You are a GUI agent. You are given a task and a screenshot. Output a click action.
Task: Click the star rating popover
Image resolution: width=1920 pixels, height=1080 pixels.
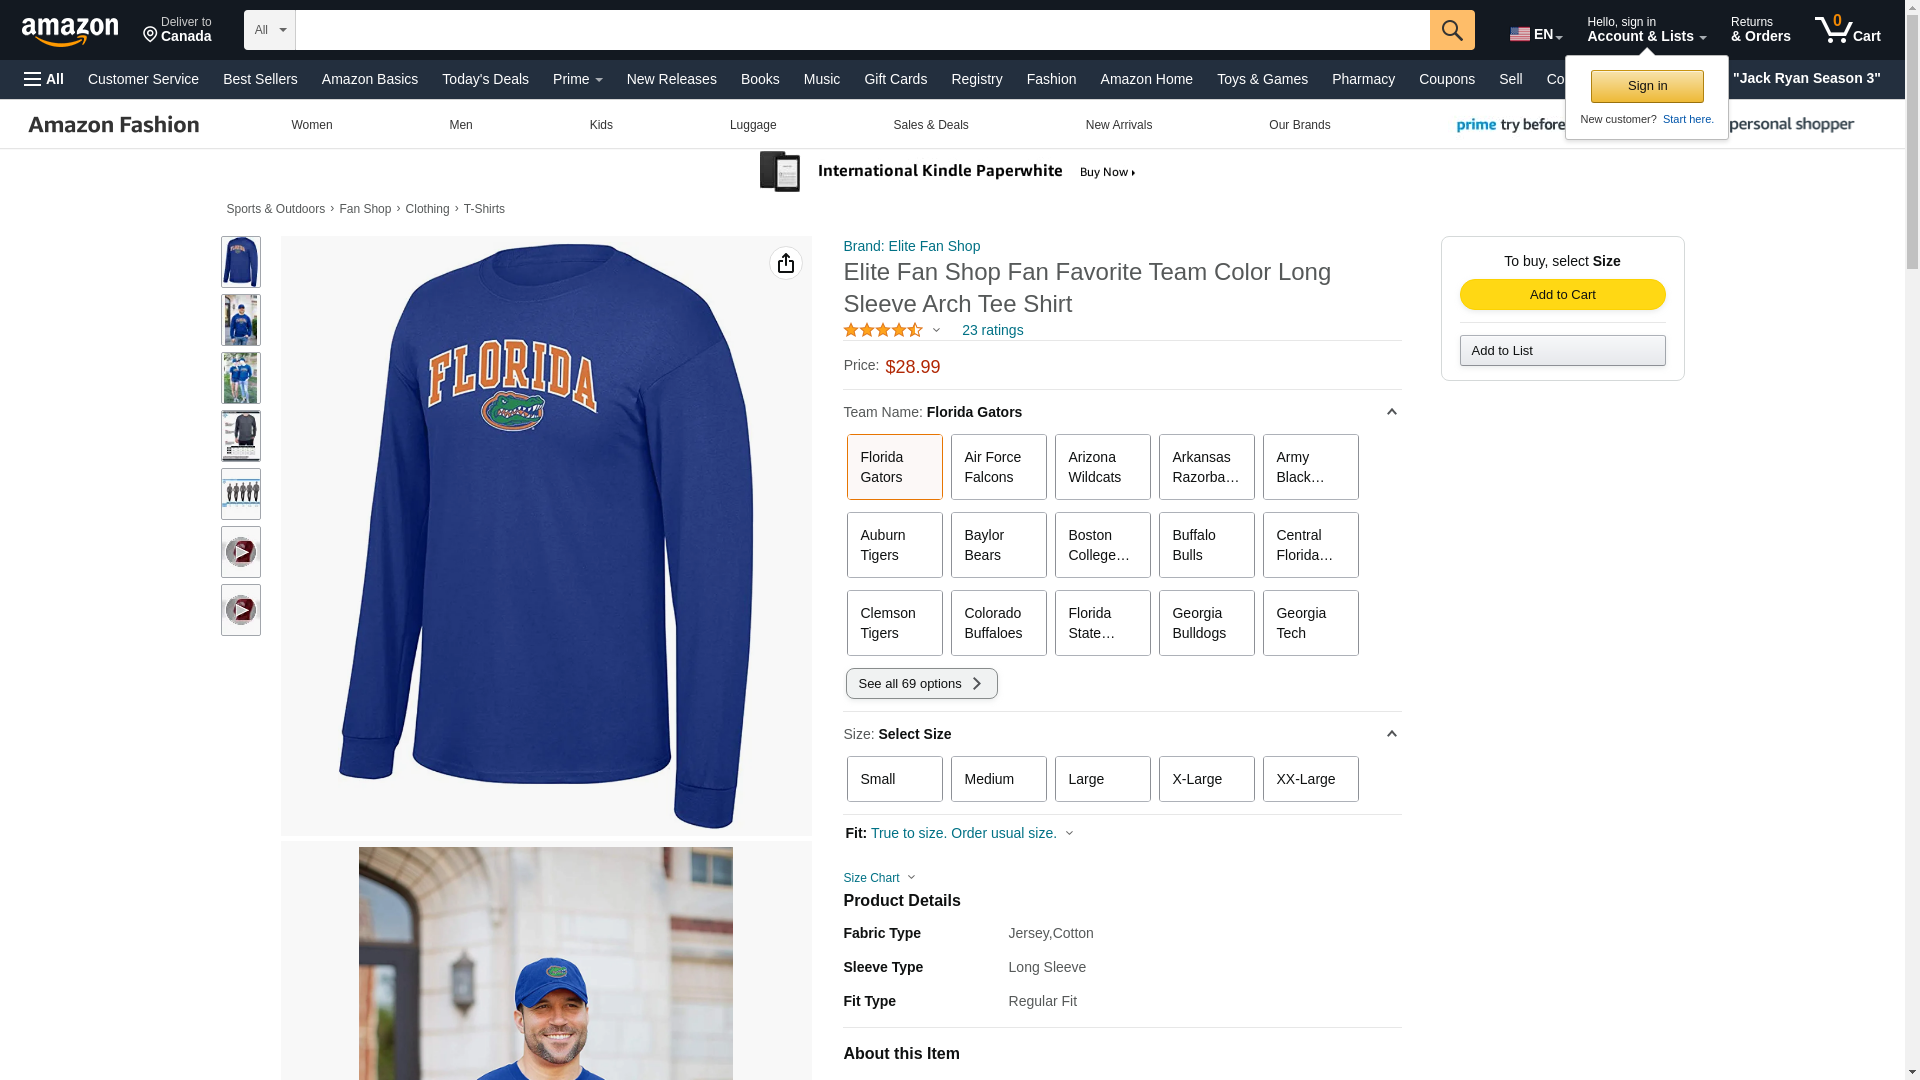(891, 330)
